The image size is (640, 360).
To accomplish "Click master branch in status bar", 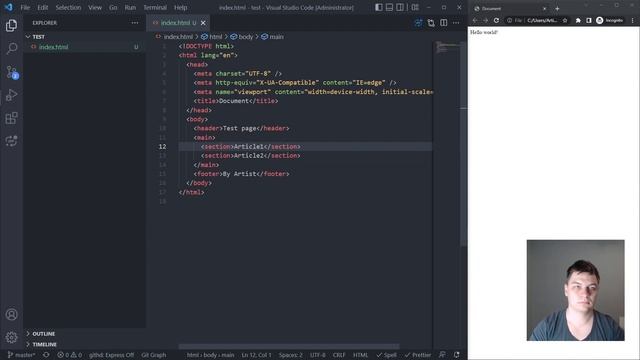I will click(21, 355).
